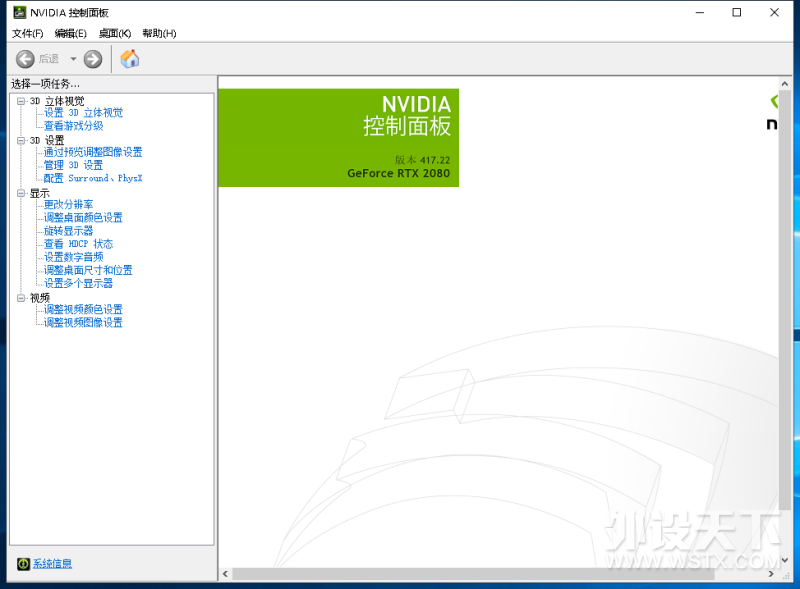Click the vertical scrollbar down arrow

tap(785, 560)
